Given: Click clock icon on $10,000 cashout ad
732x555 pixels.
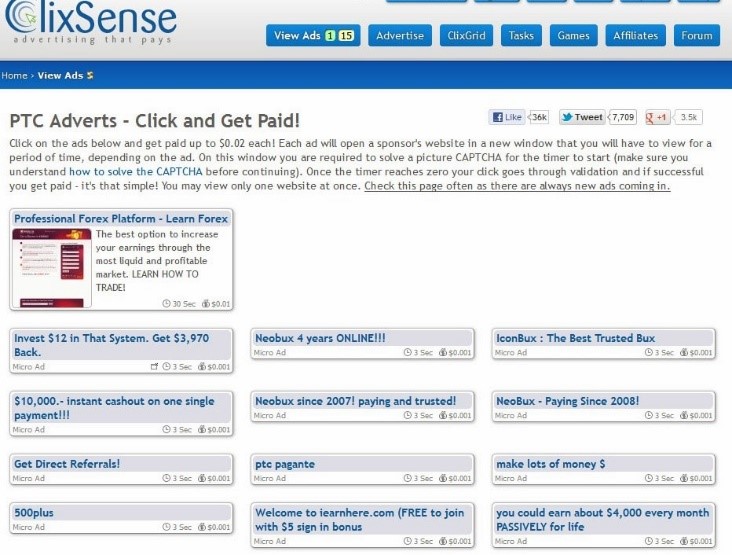Looking at the screenshot, I should 166,429.
